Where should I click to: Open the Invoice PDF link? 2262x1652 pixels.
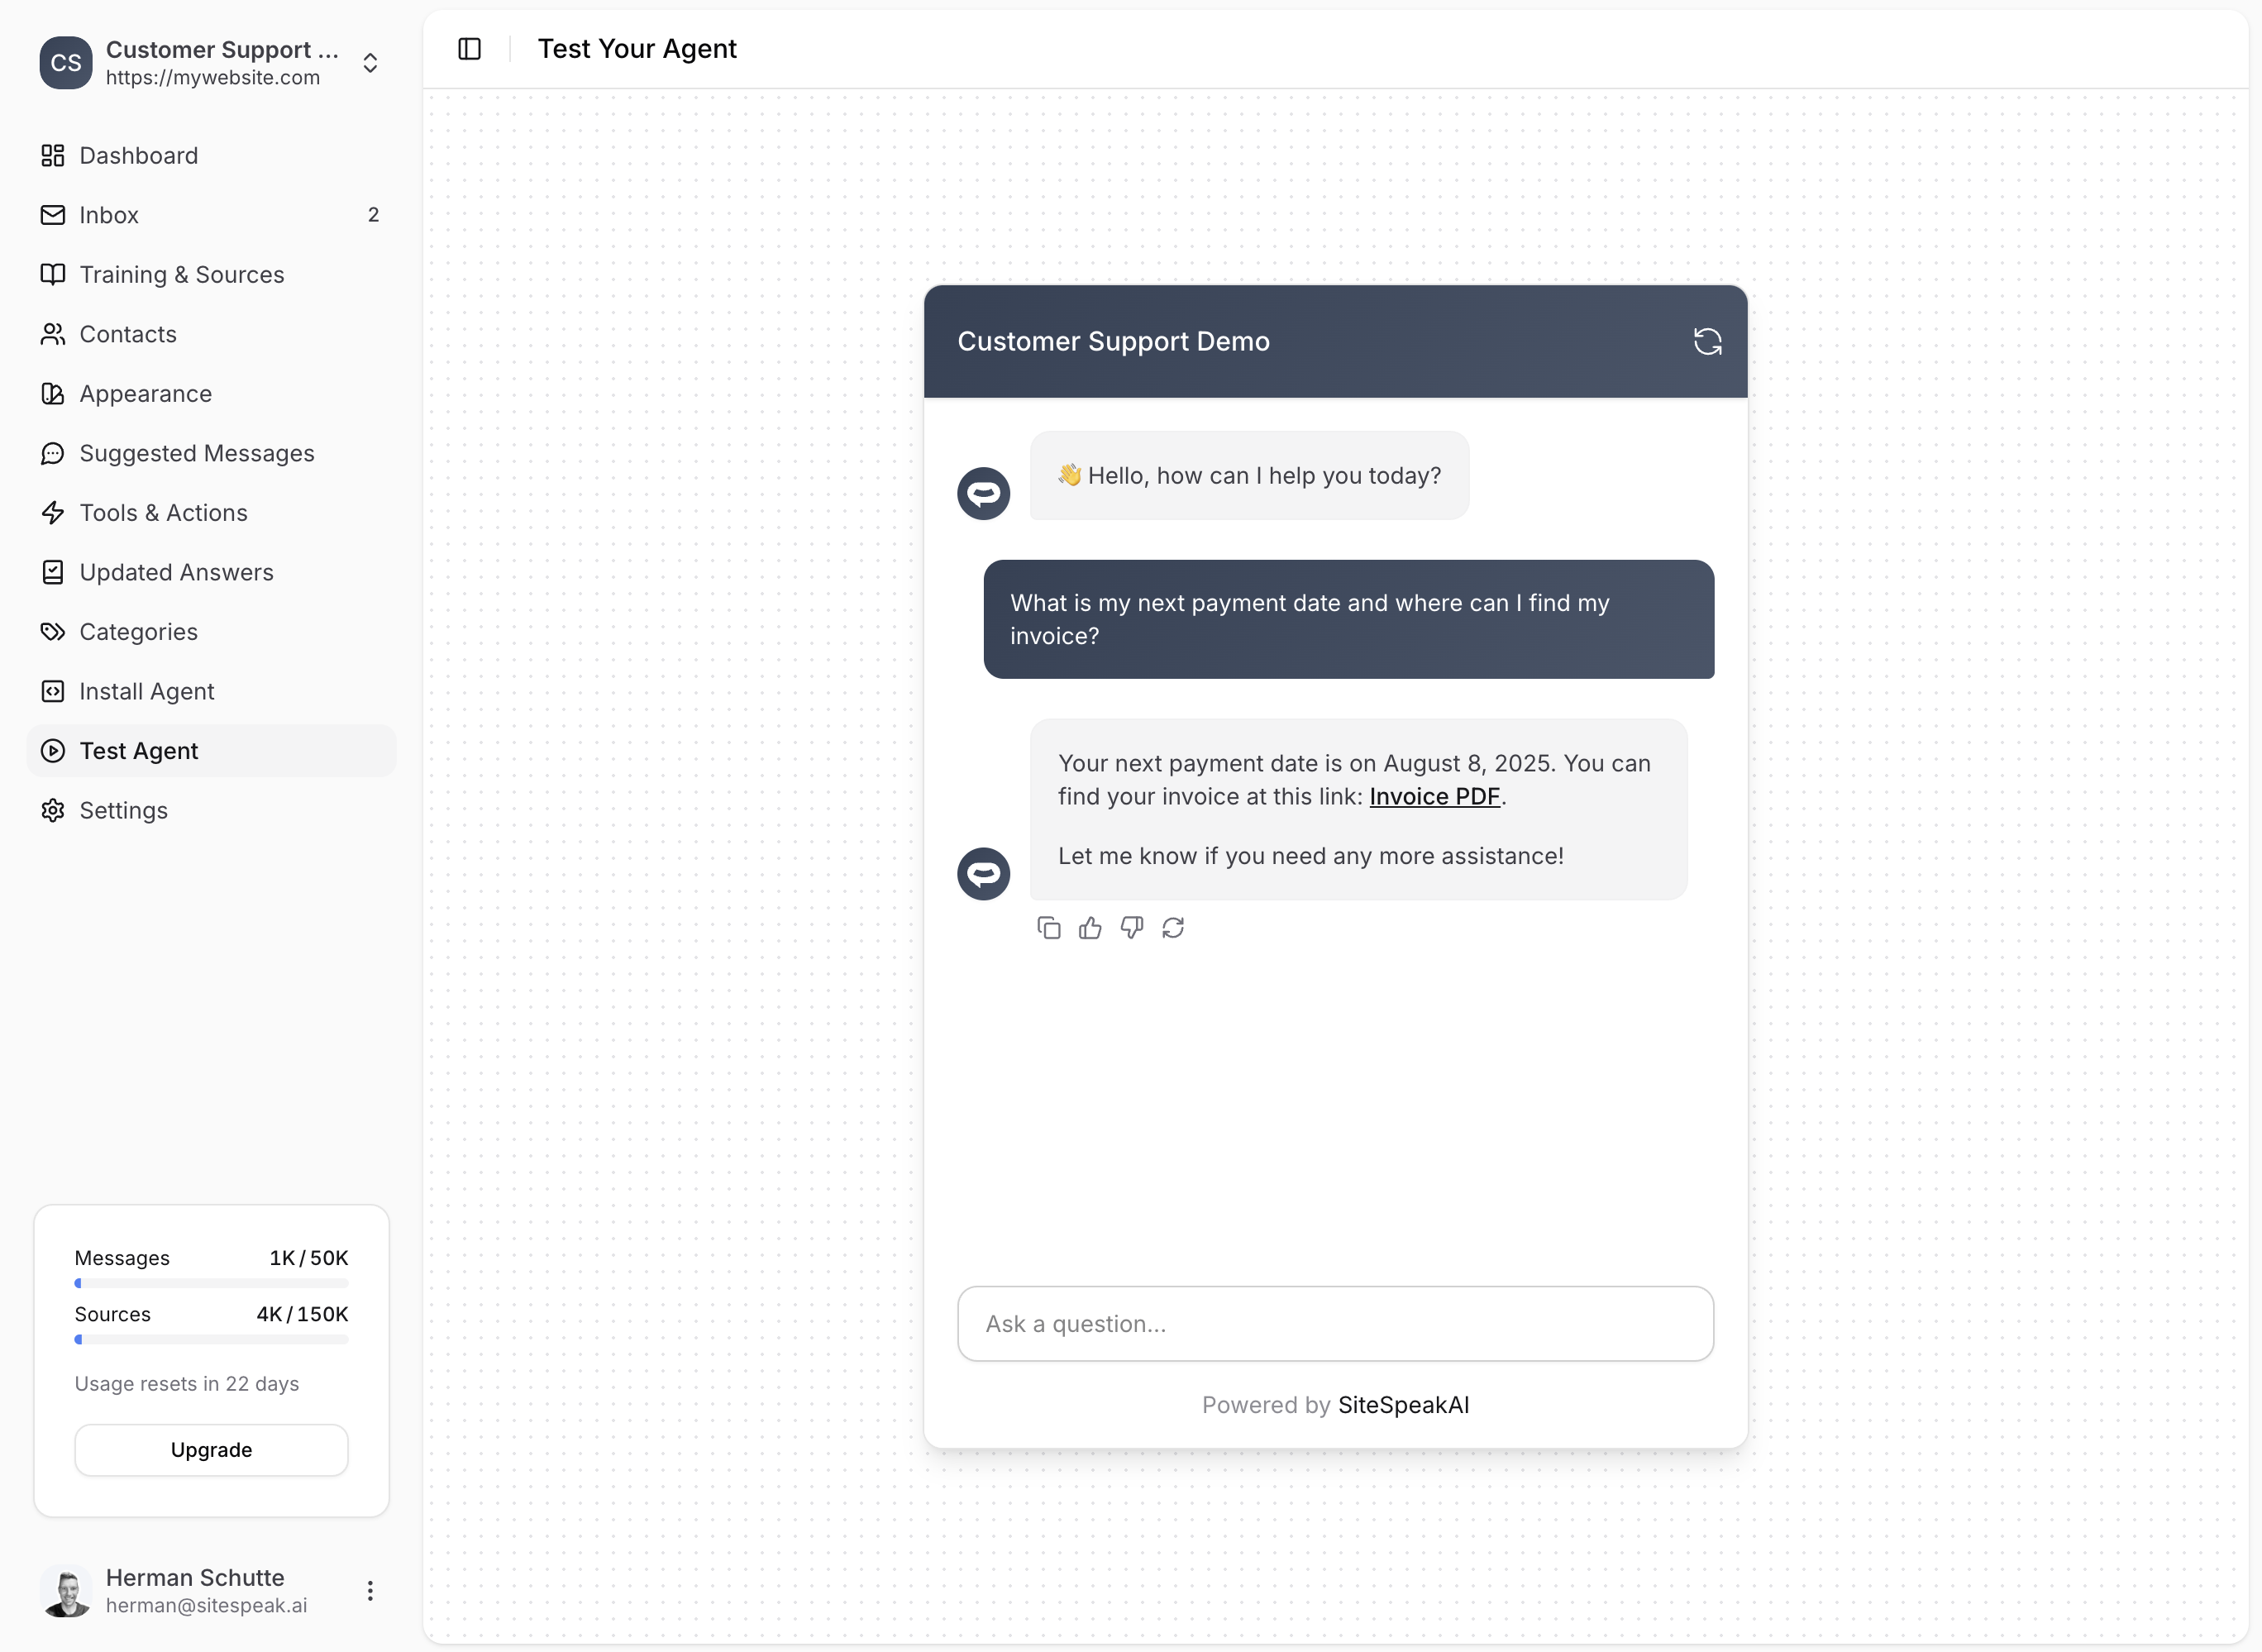[1434, 796]
